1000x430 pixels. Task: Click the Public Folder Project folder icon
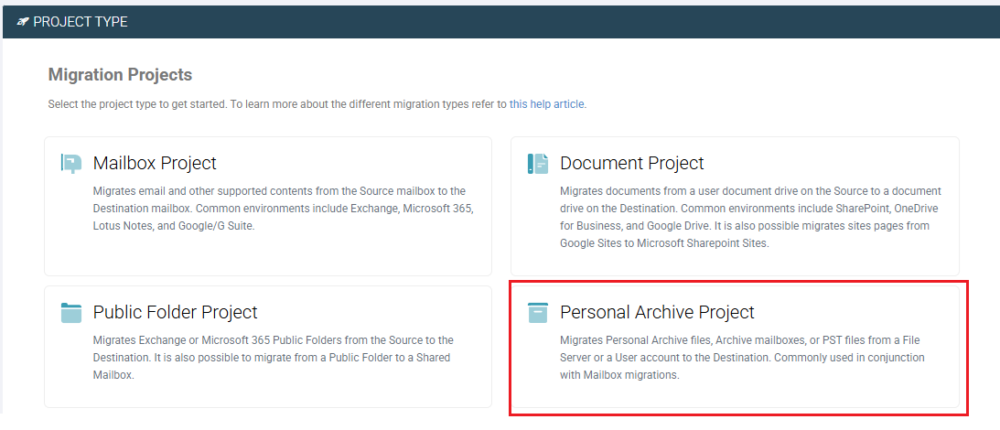point(71,313)
